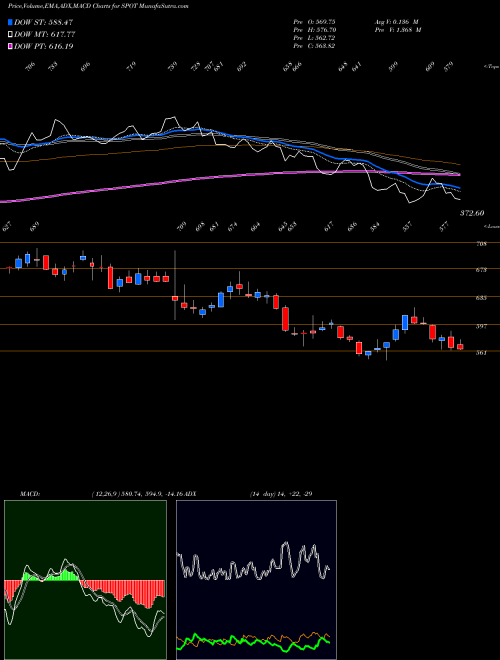The image size is (500, 660).
Task: Click the Pre O: 569.75 value
Action: pos(314,22)
